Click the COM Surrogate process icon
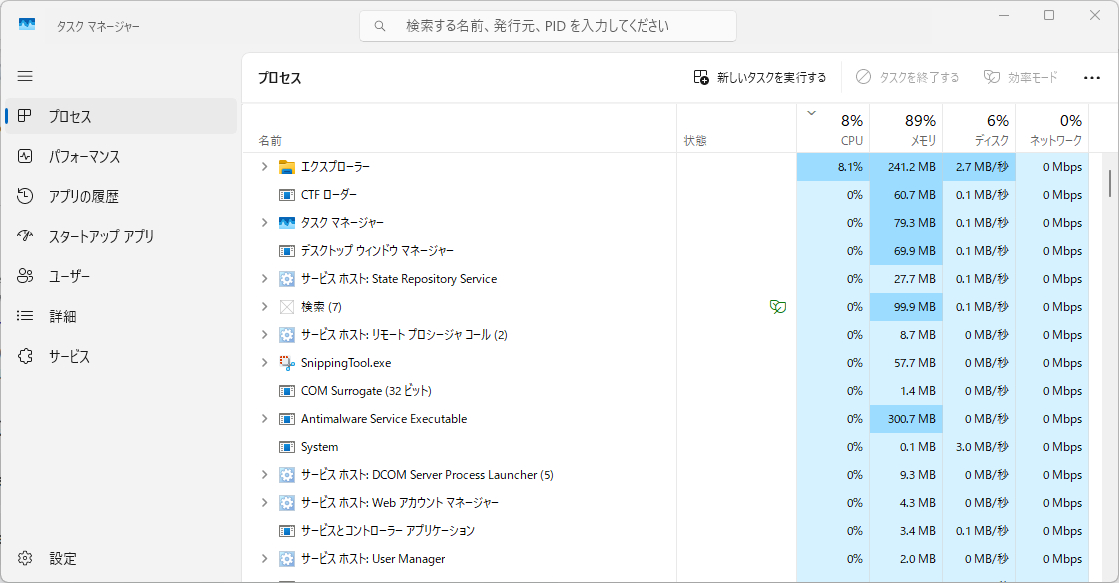 click(x=287, y=391)
